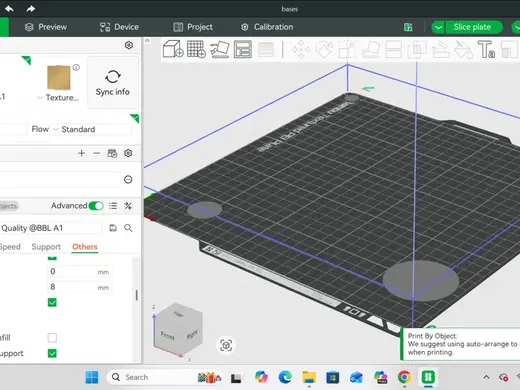Click the Slice plate button
Viewport: 520px width, 390px height.
click(472, 27)
